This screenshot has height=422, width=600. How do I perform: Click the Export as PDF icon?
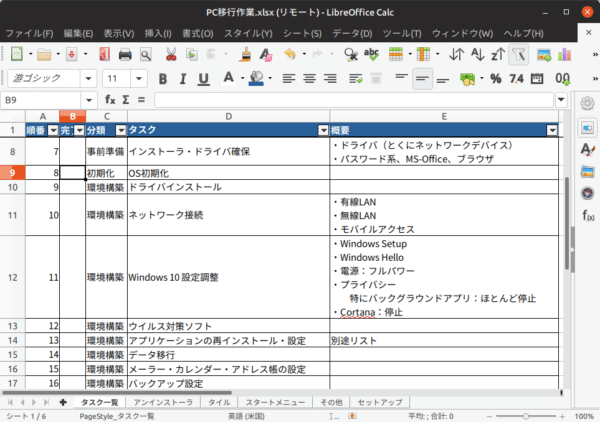[x=104, y=54]
